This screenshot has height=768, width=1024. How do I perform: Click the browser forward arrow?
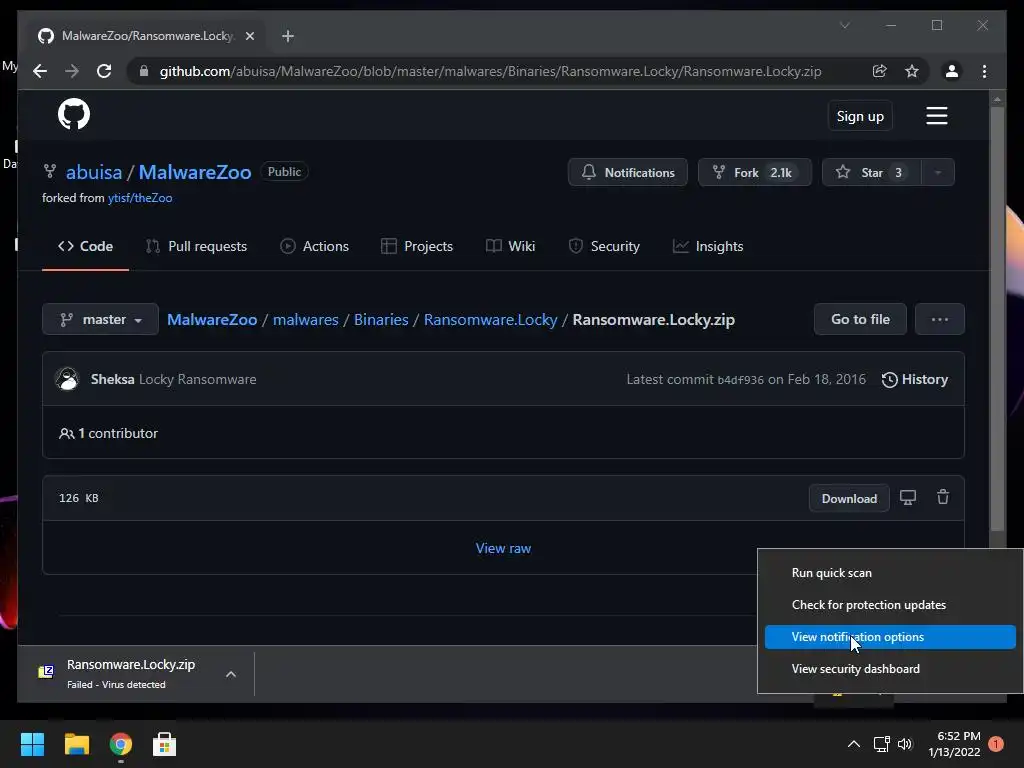[72, 71]
